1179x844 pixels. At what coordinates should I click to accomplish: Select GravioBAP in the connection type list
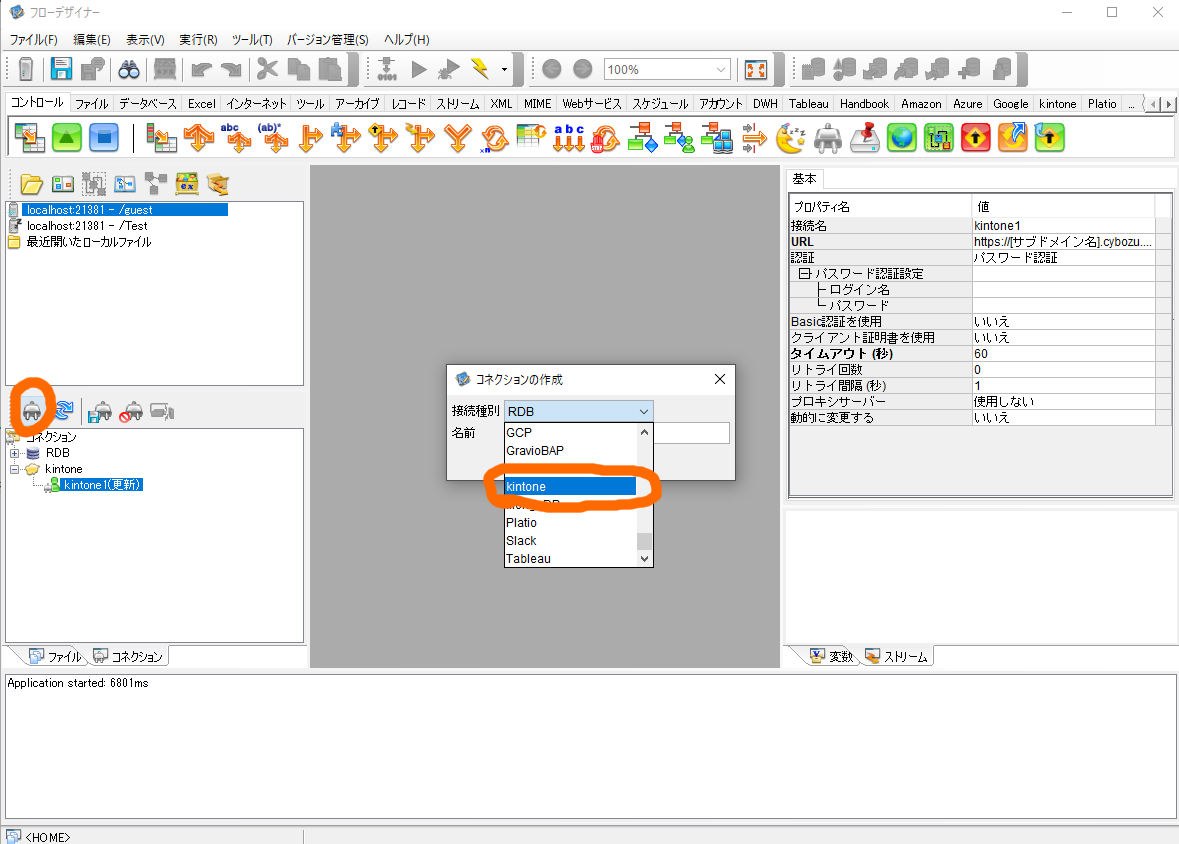pos(570,451)
